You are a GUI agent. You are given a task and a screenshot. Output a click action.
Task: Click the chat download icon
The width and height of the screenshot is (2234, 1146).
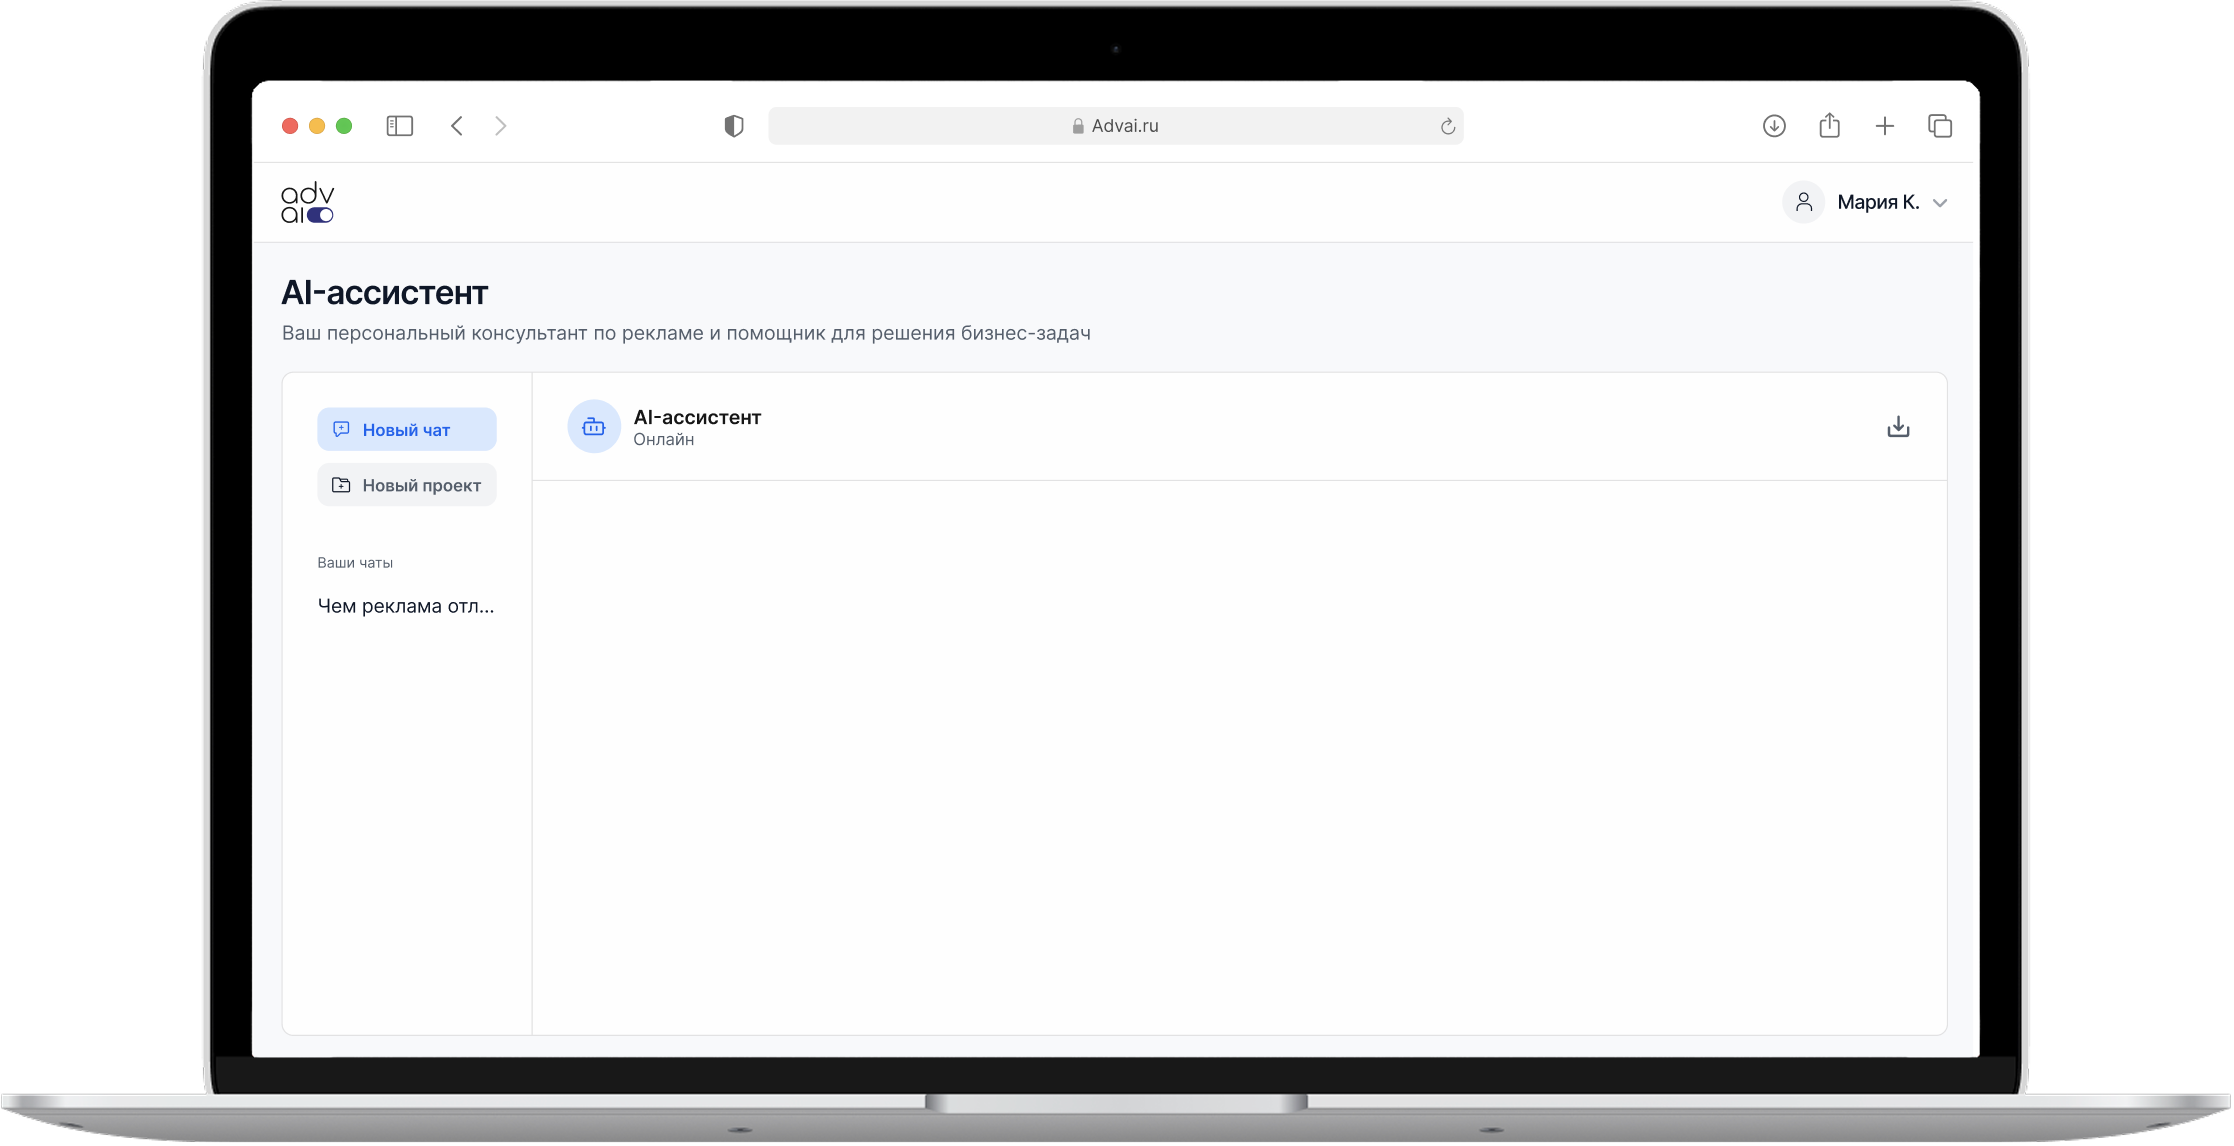click(1897, 427)
